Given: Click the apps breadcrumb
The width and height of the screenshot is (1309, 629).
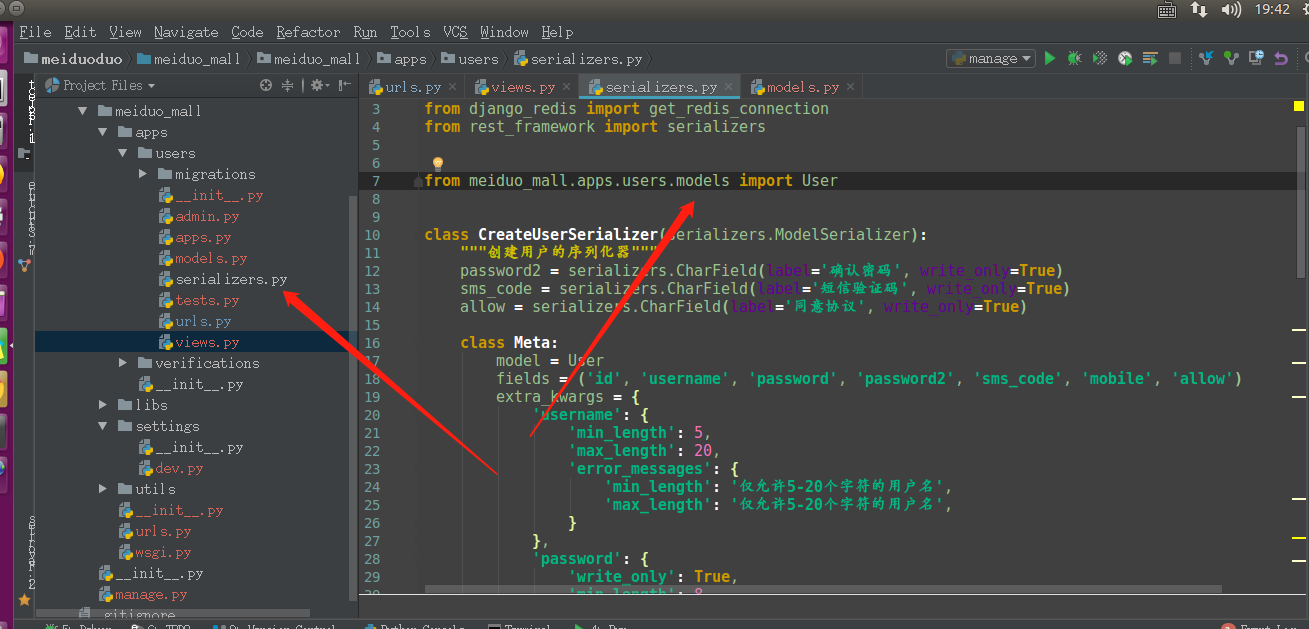Looking at the screenshot, I should pos(402,59).
